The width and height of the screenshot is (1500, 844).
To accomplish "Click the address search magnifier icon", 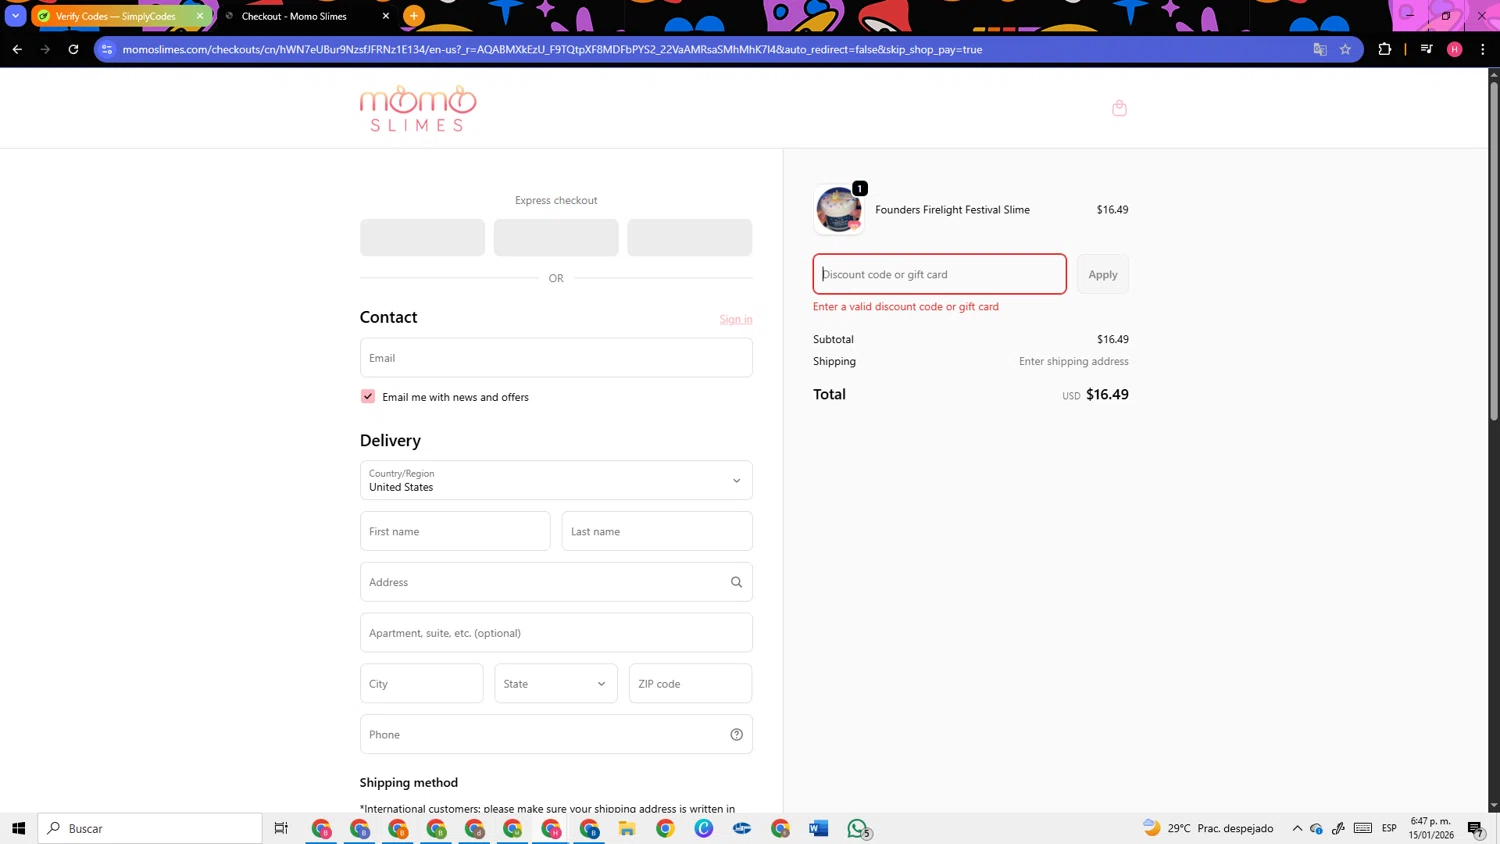I will [x=736, y=582].
